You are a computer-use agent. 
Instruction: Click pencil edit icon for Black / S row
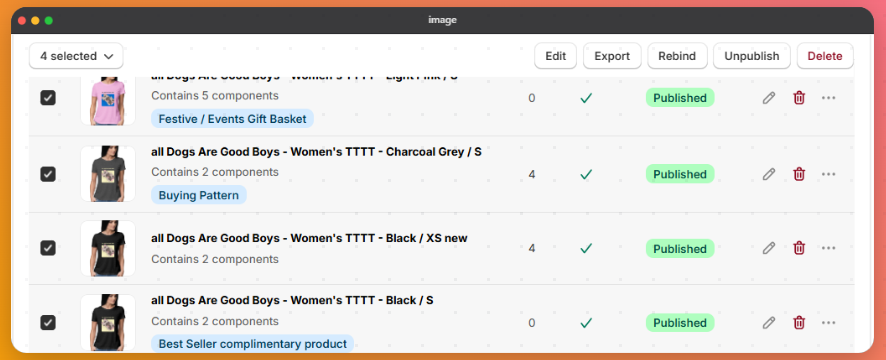(768, 323)
